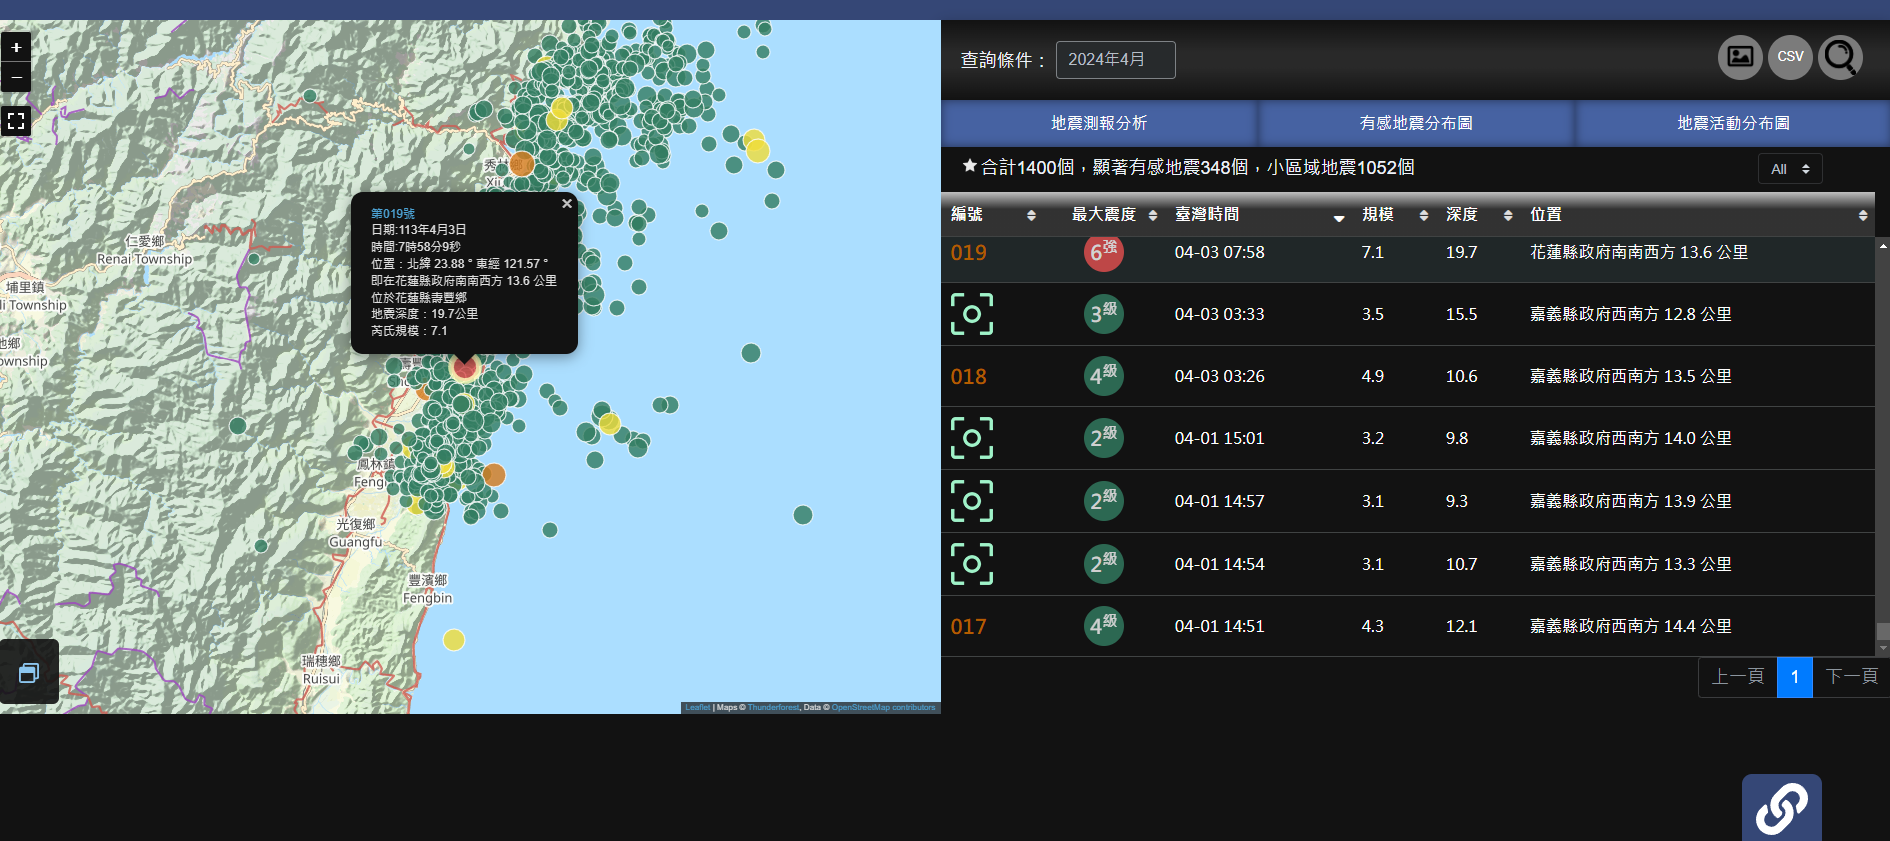Go to next page with 下一頁
Screen dimensions: 1890x841
pyautogui.click(x=1850, y=677)
